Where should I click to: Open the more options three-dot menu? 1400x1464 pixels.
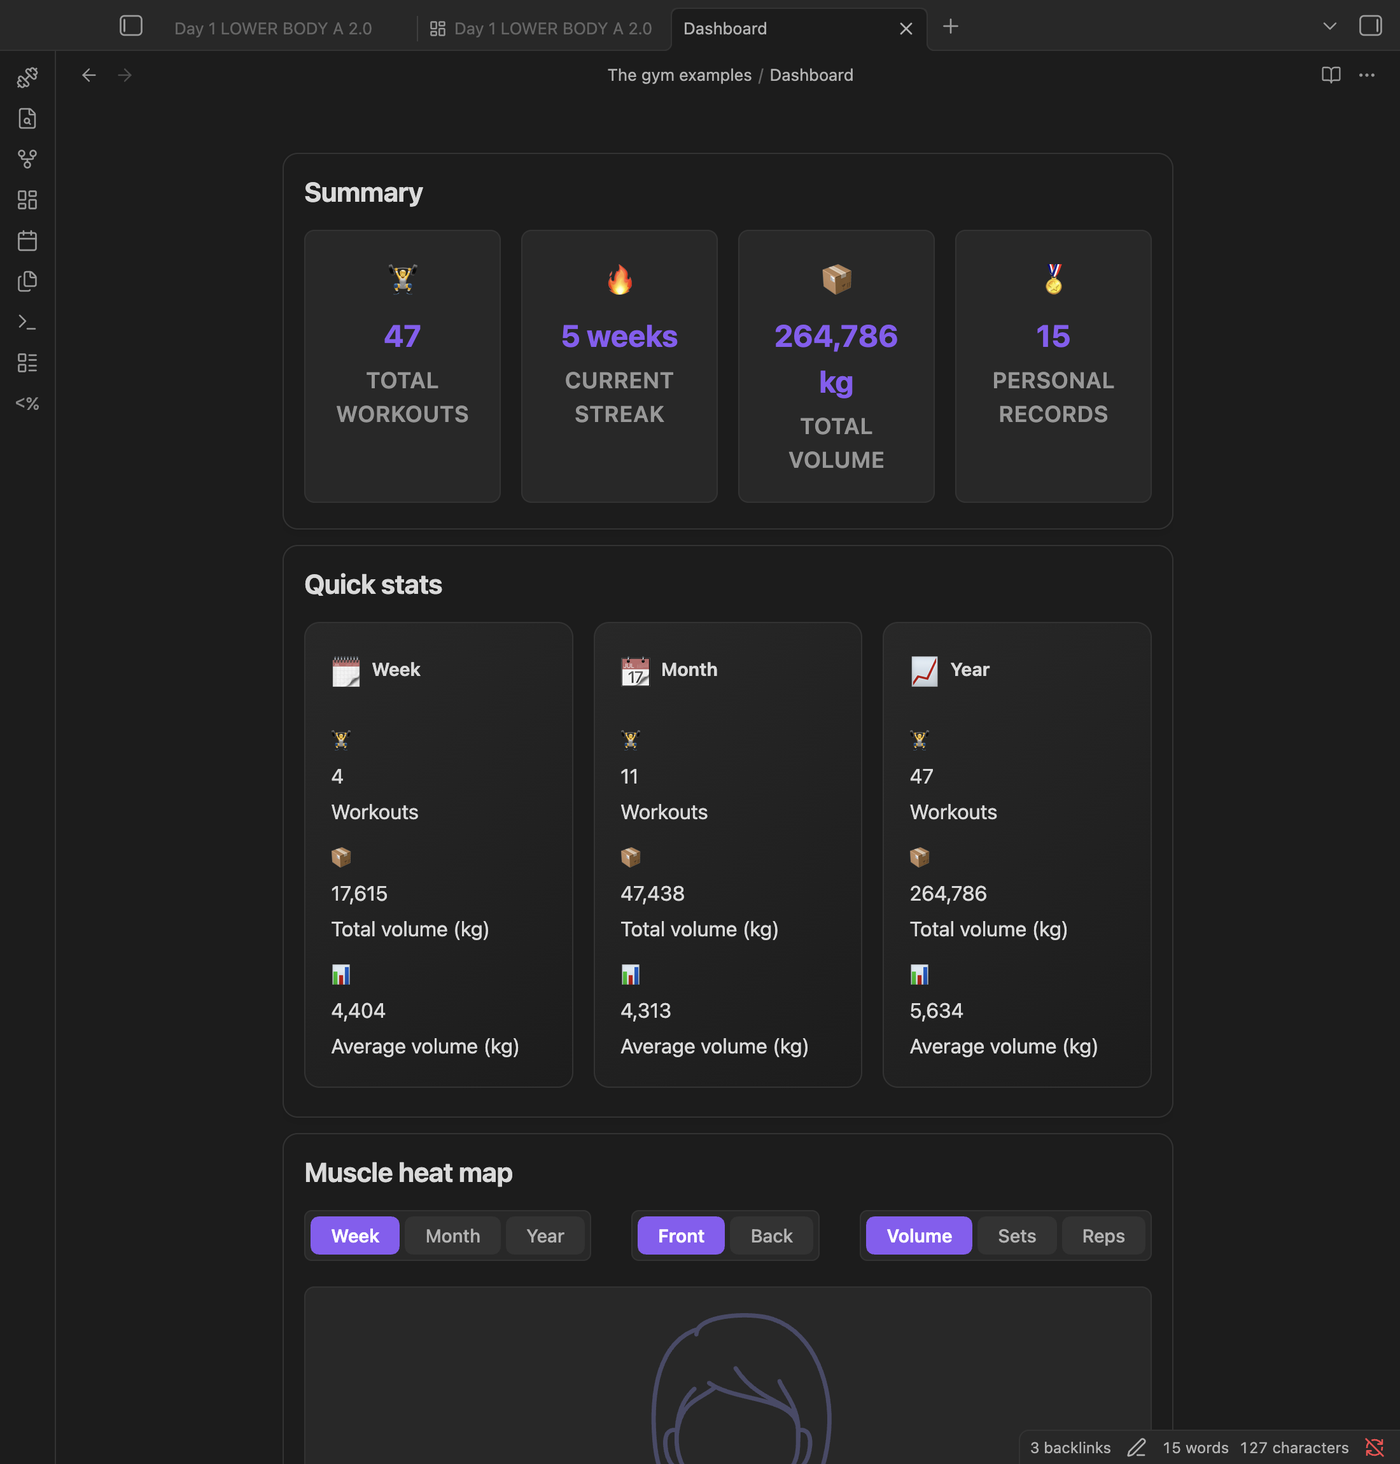[1367, 75]
